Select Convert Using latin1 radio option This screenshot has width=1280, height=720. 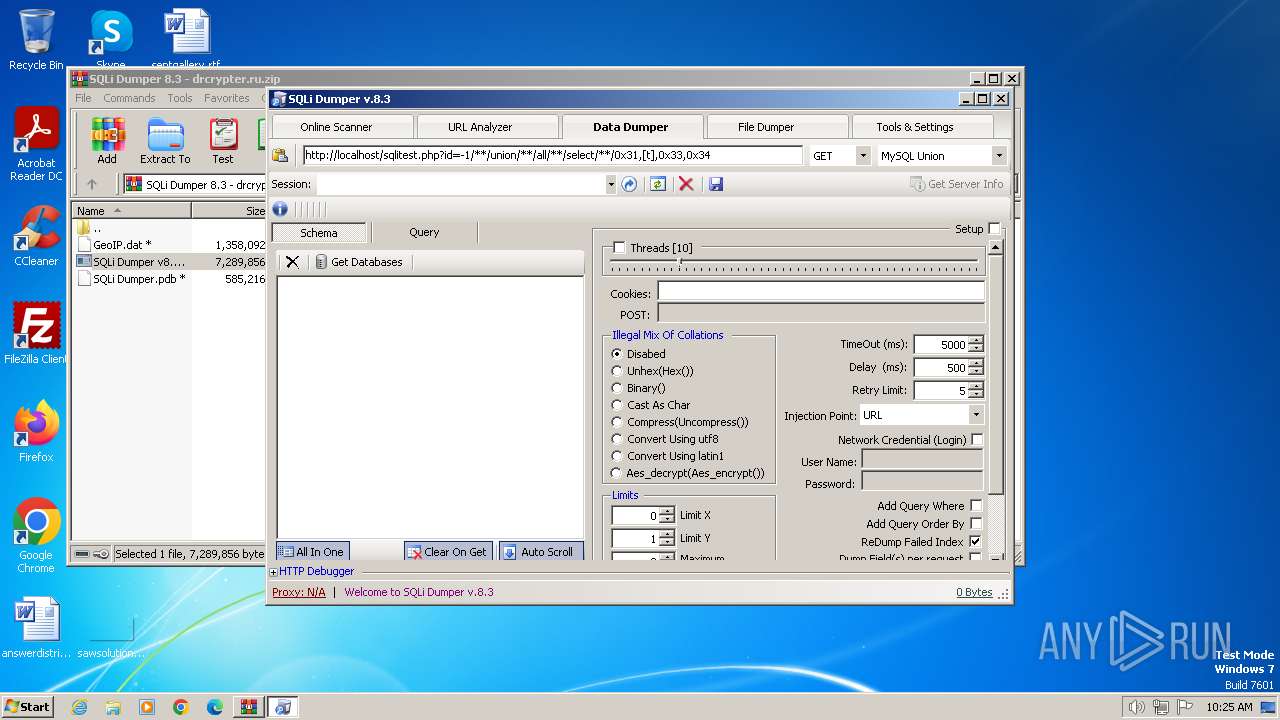coord(617,456)
